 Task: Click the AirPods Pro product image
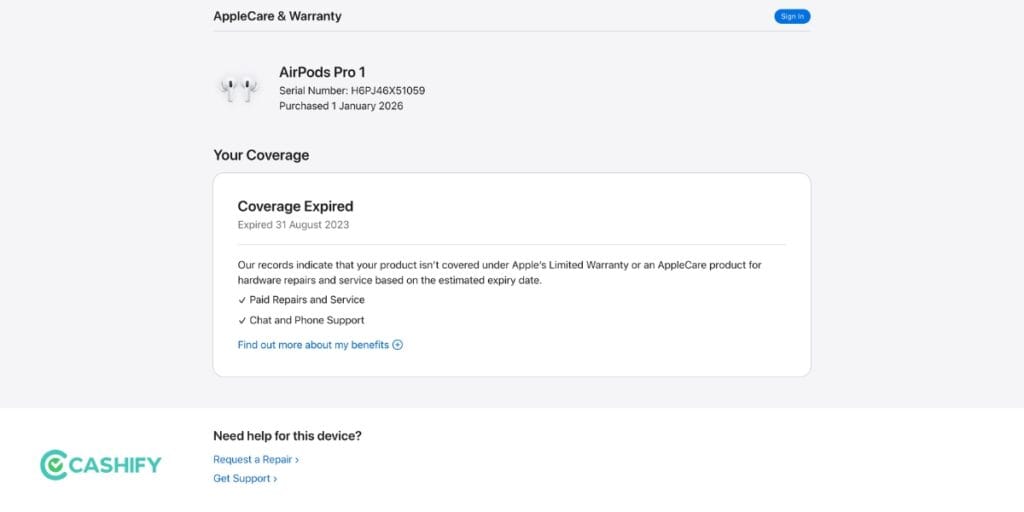239,89
